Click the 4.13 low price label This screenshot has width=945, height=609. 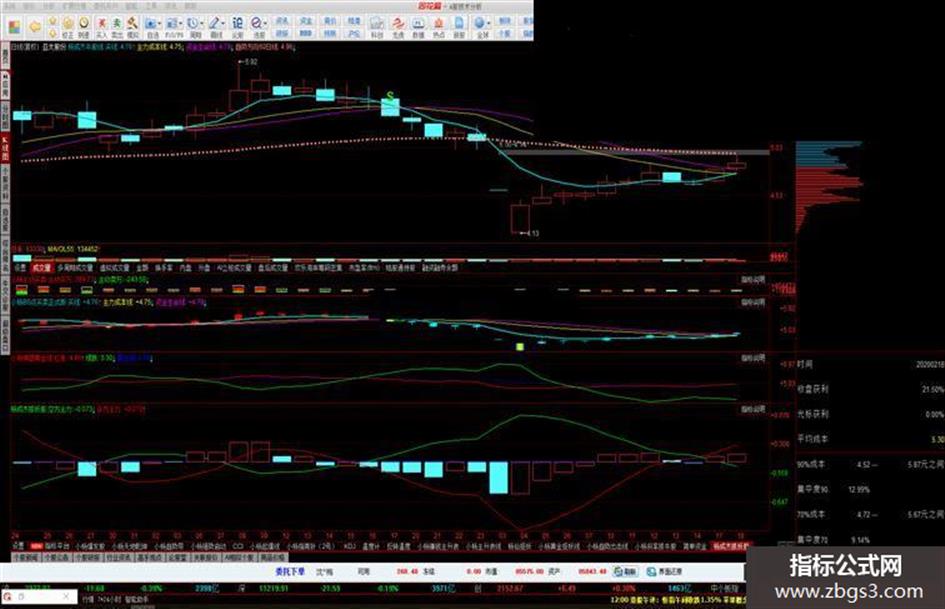[x=529, y=233]
